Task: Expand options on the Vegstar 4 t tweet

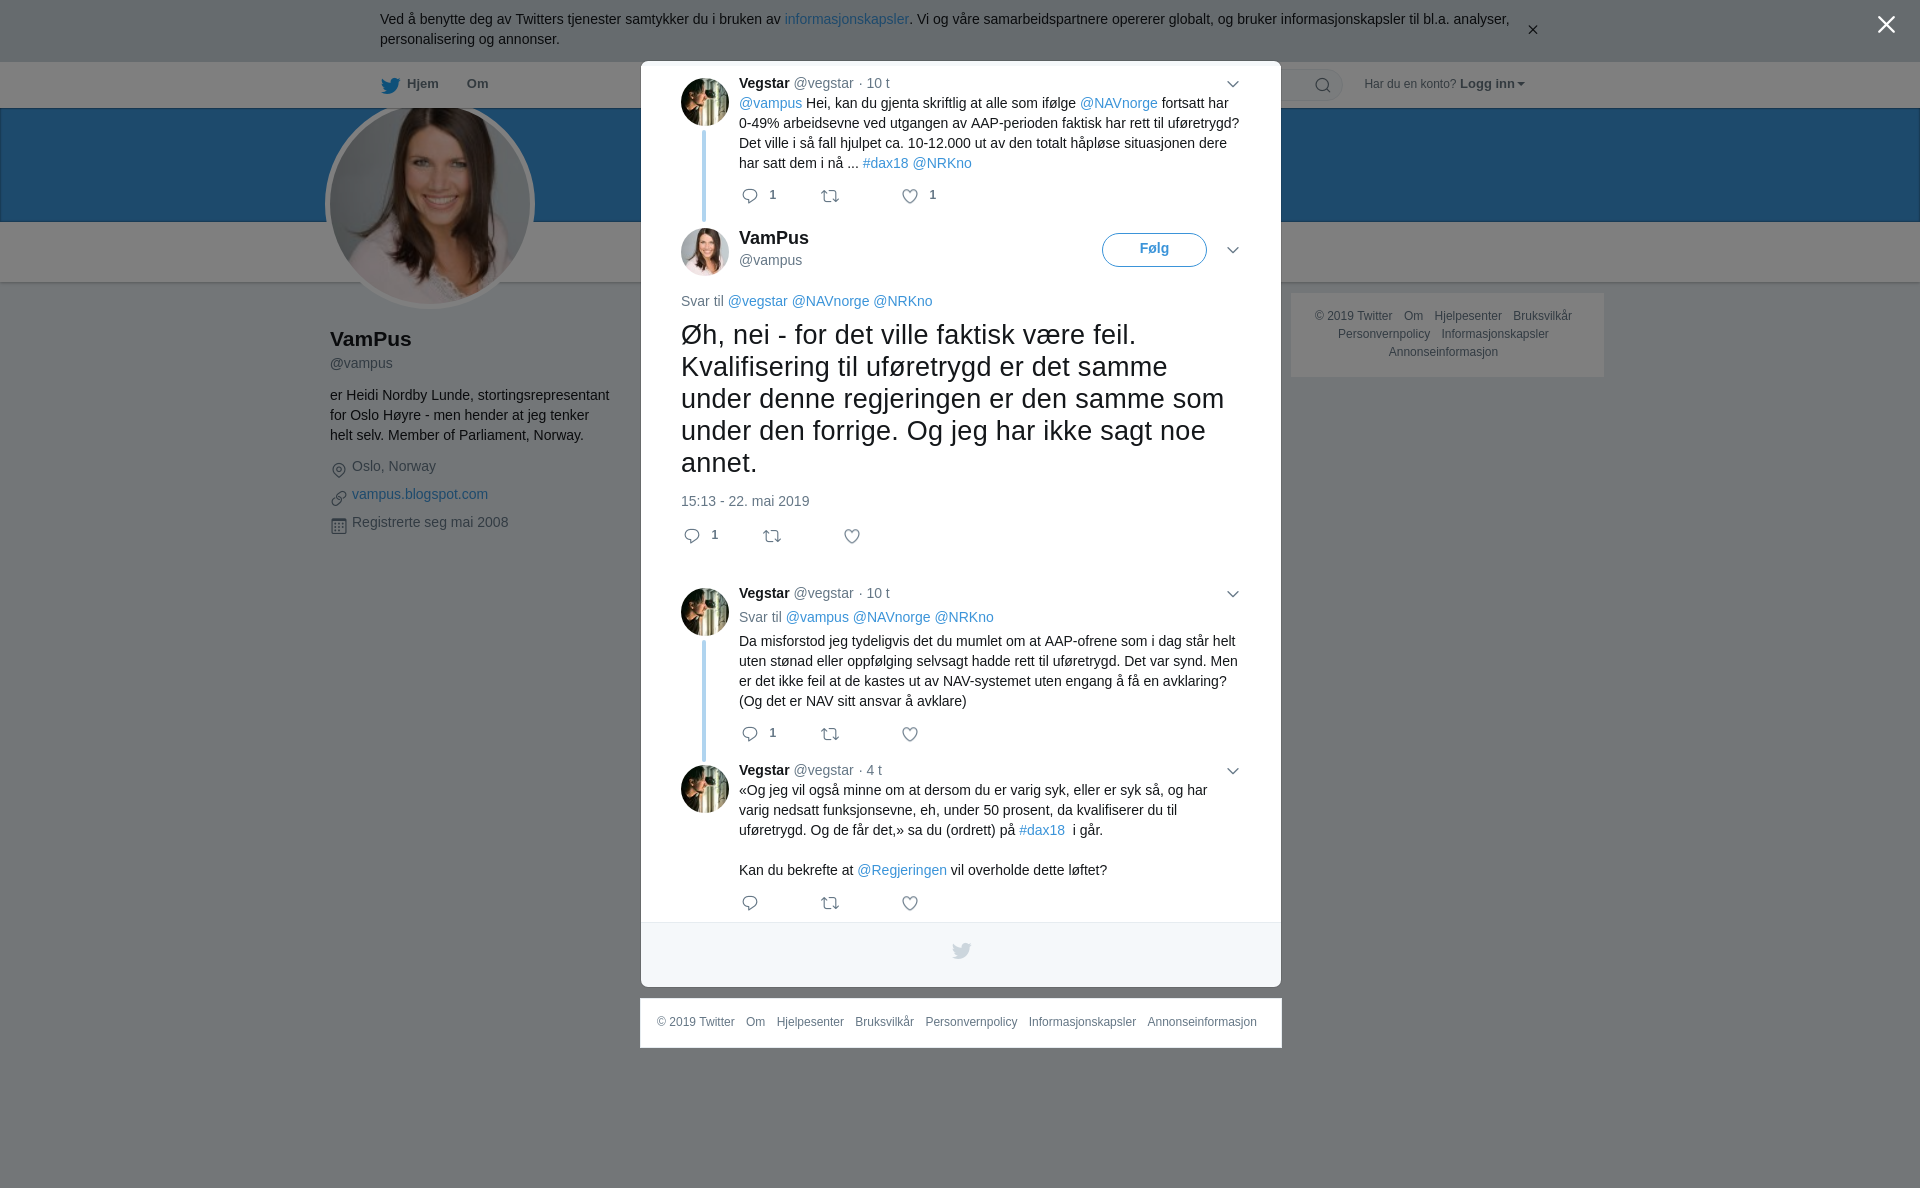Action: point(1233,772)
